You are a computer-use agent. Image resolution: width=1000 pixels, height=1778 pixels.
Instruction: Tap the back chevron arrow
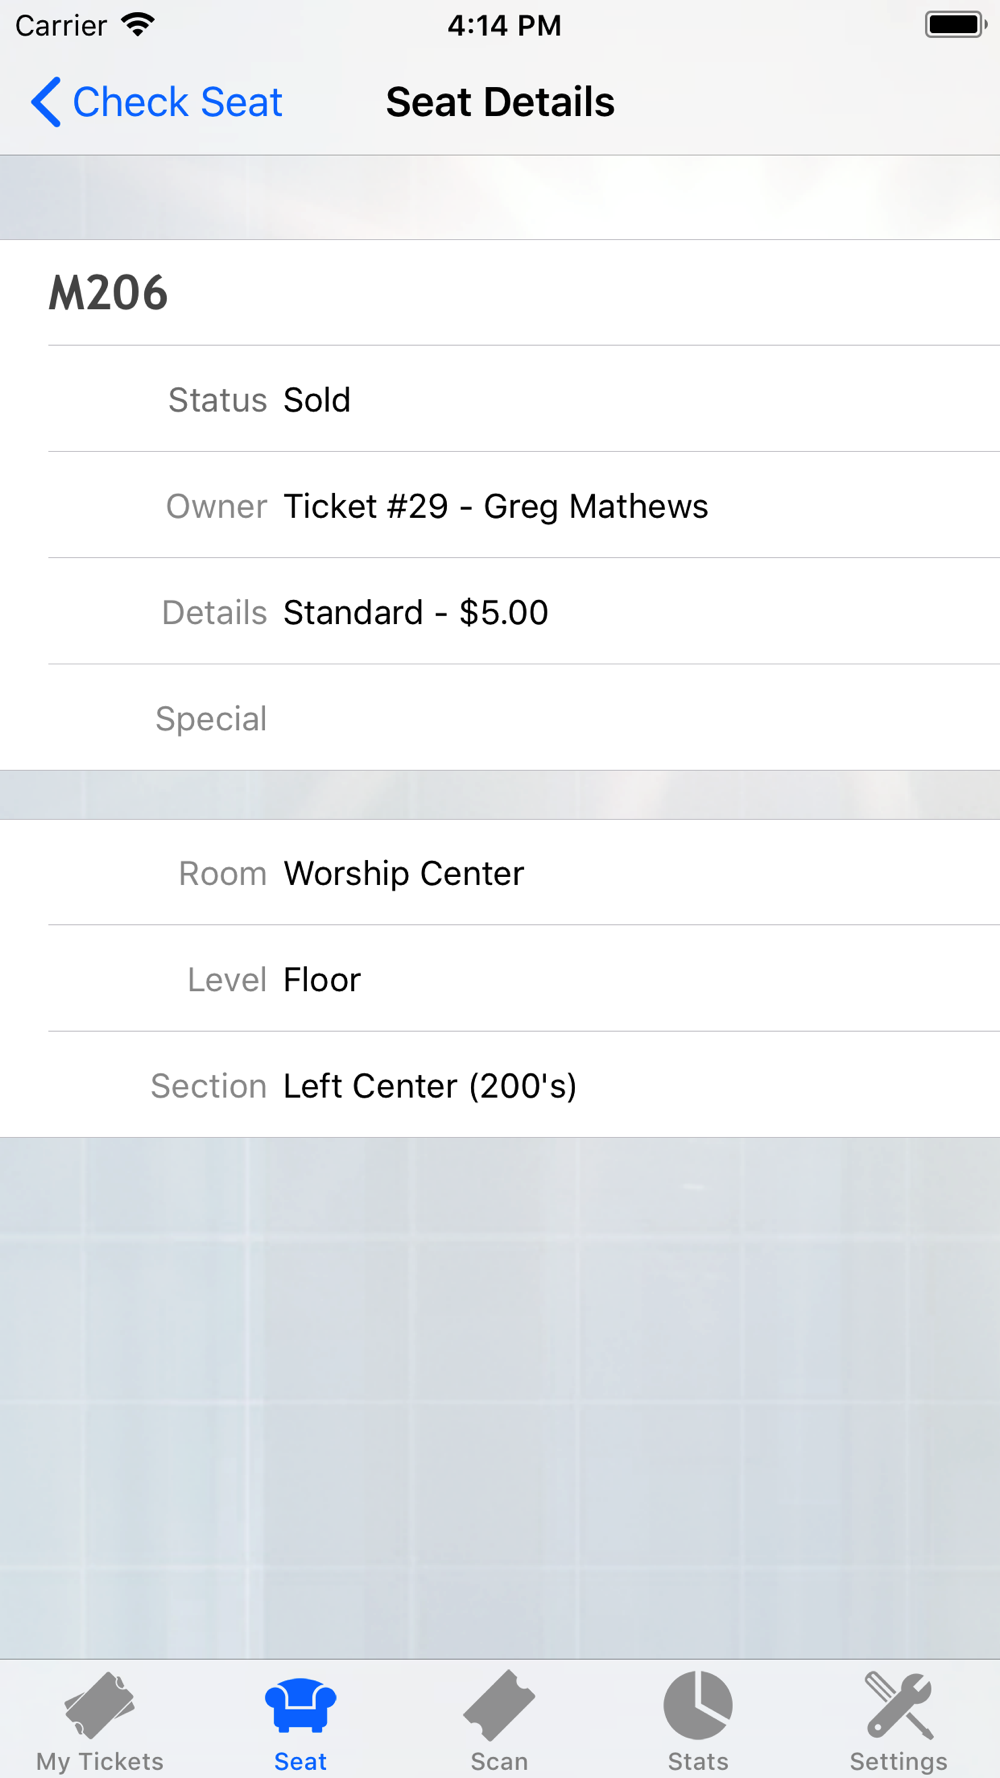click(x=46, y=102)
